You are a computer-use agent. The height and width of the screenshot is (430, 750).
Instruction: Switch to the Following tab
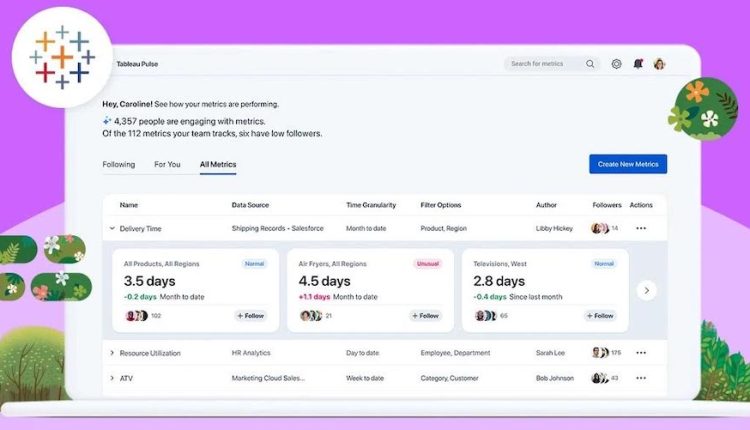(x=119, y=164)
